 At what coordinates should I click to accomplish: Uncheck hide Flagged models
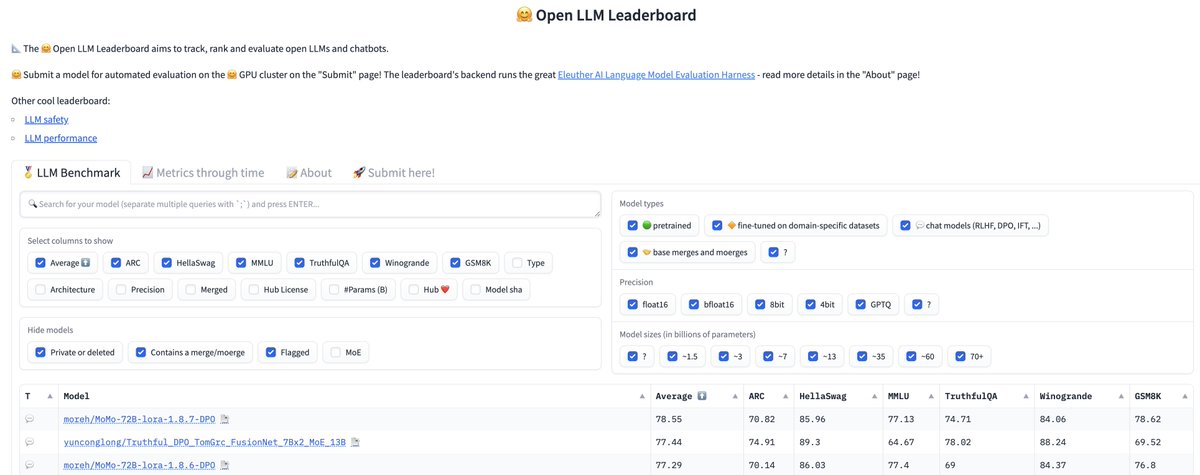click(x=270, y=352)
